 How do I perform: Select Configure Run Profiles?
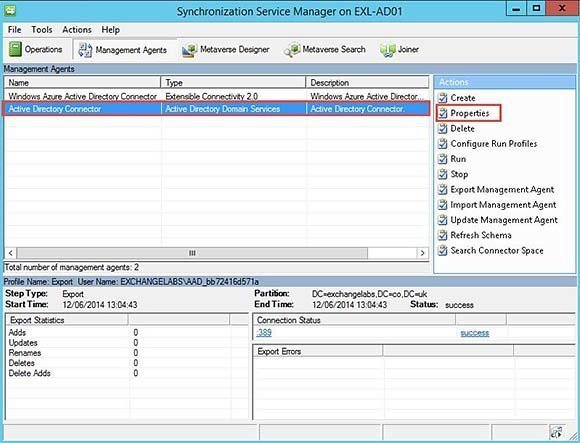pos(494,143)
